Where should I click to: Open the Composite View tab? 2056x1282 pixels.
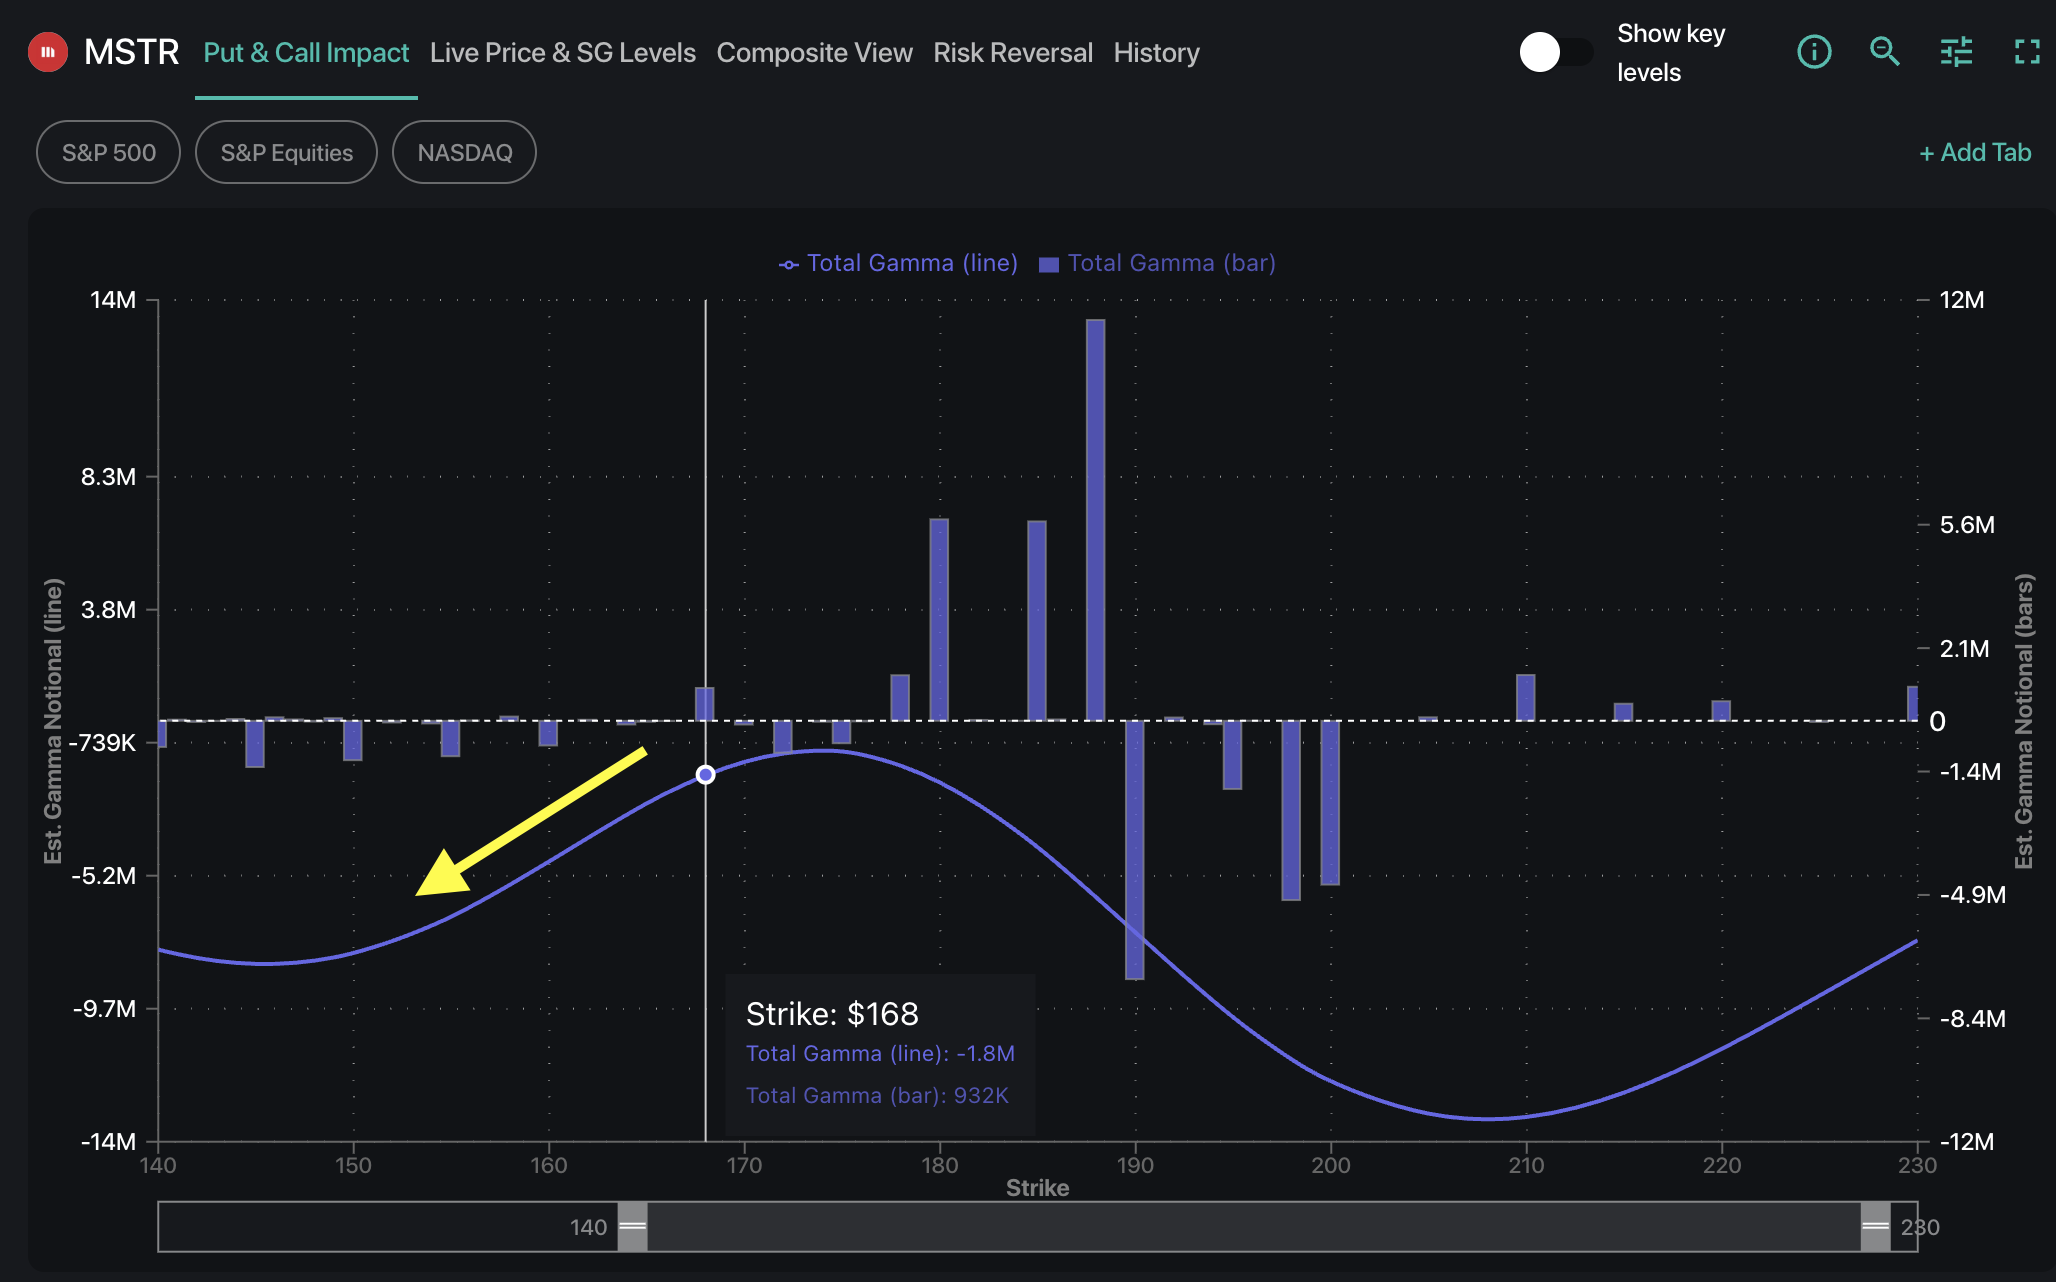[x=815, y=53]
